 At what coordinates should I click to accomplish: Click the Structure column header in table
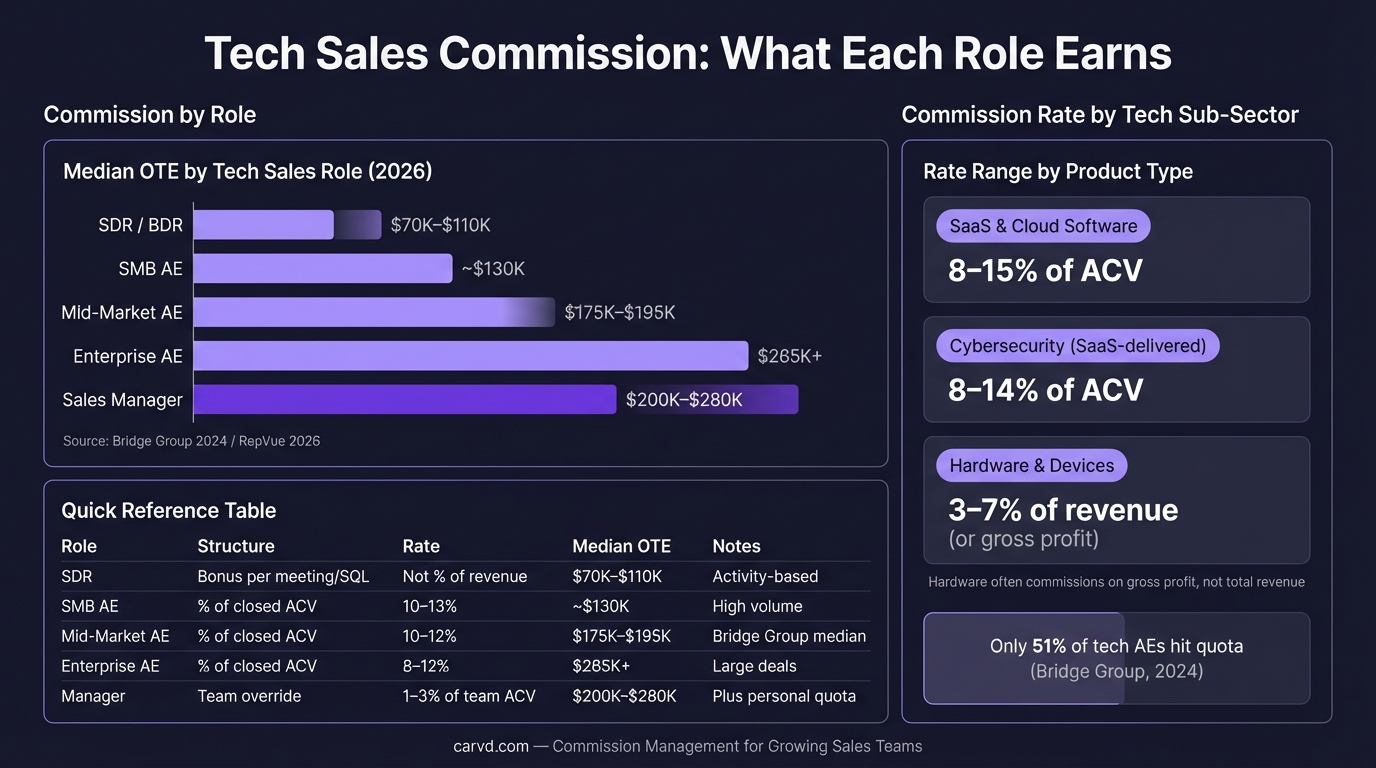pos(236,546)
